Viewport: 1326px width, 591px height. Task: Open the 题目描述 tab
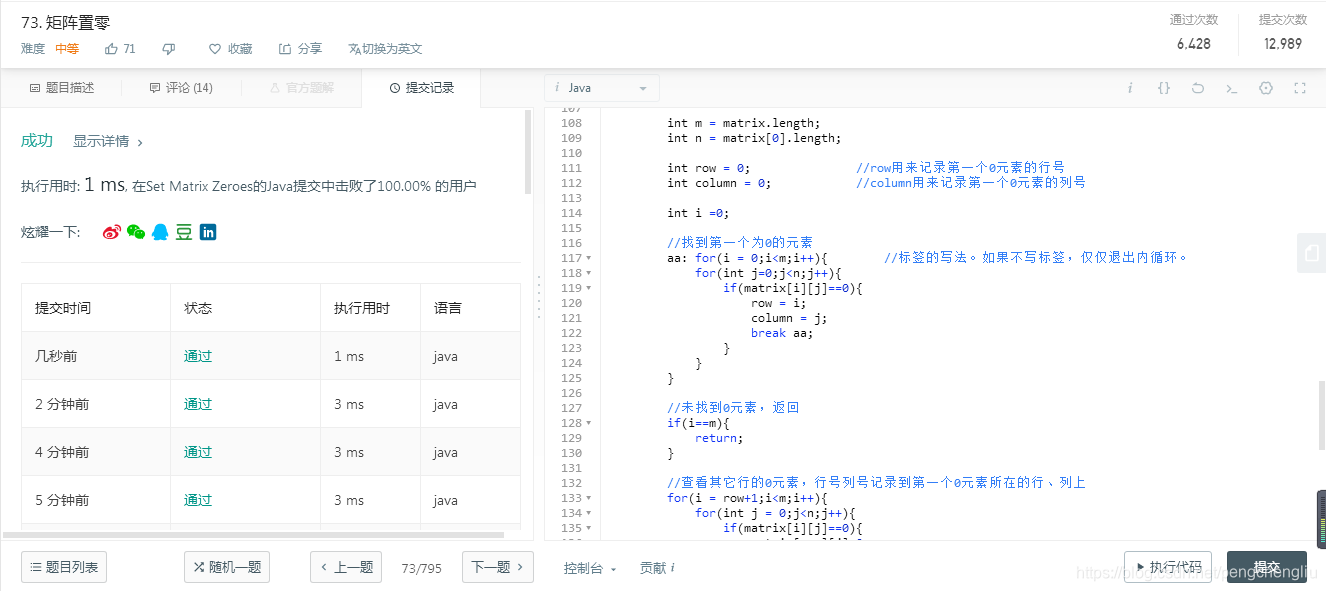point(62,88)
